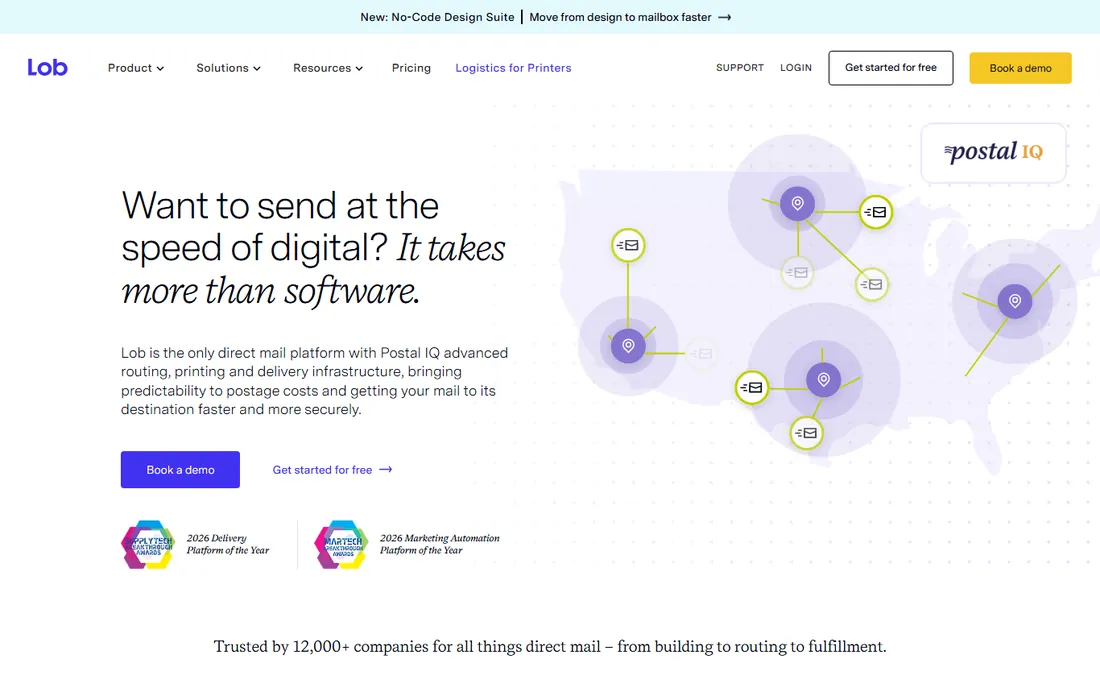Open the Logistics for Printers nav item
The height and width of the screenshot is (688, 1100).
tap(514, 68)
